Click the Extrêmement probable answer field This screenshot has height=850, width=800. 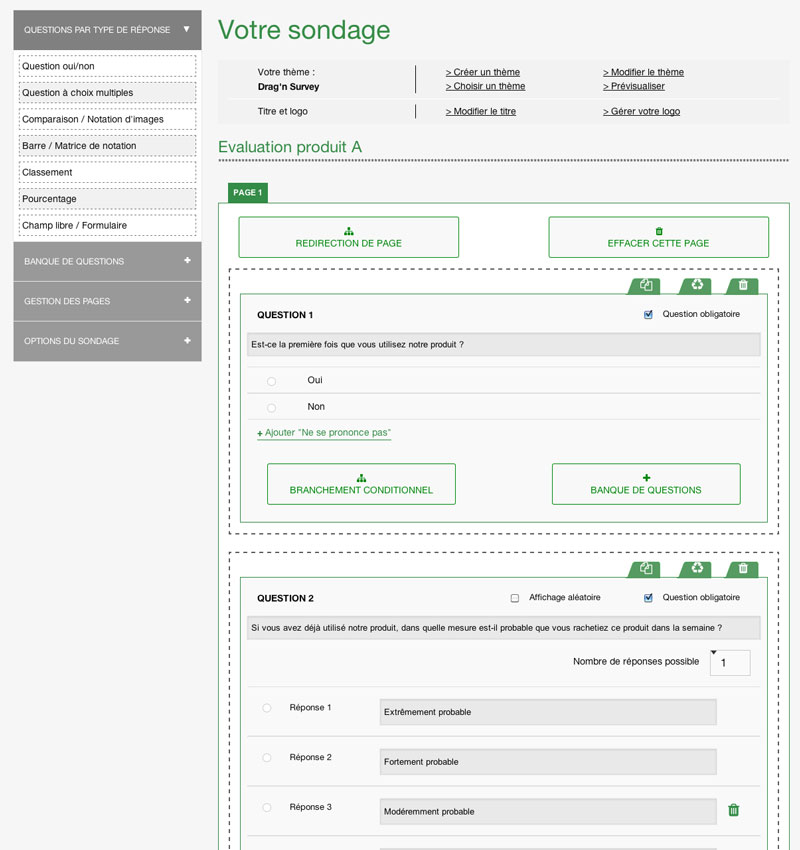click(x=547, y=712)
